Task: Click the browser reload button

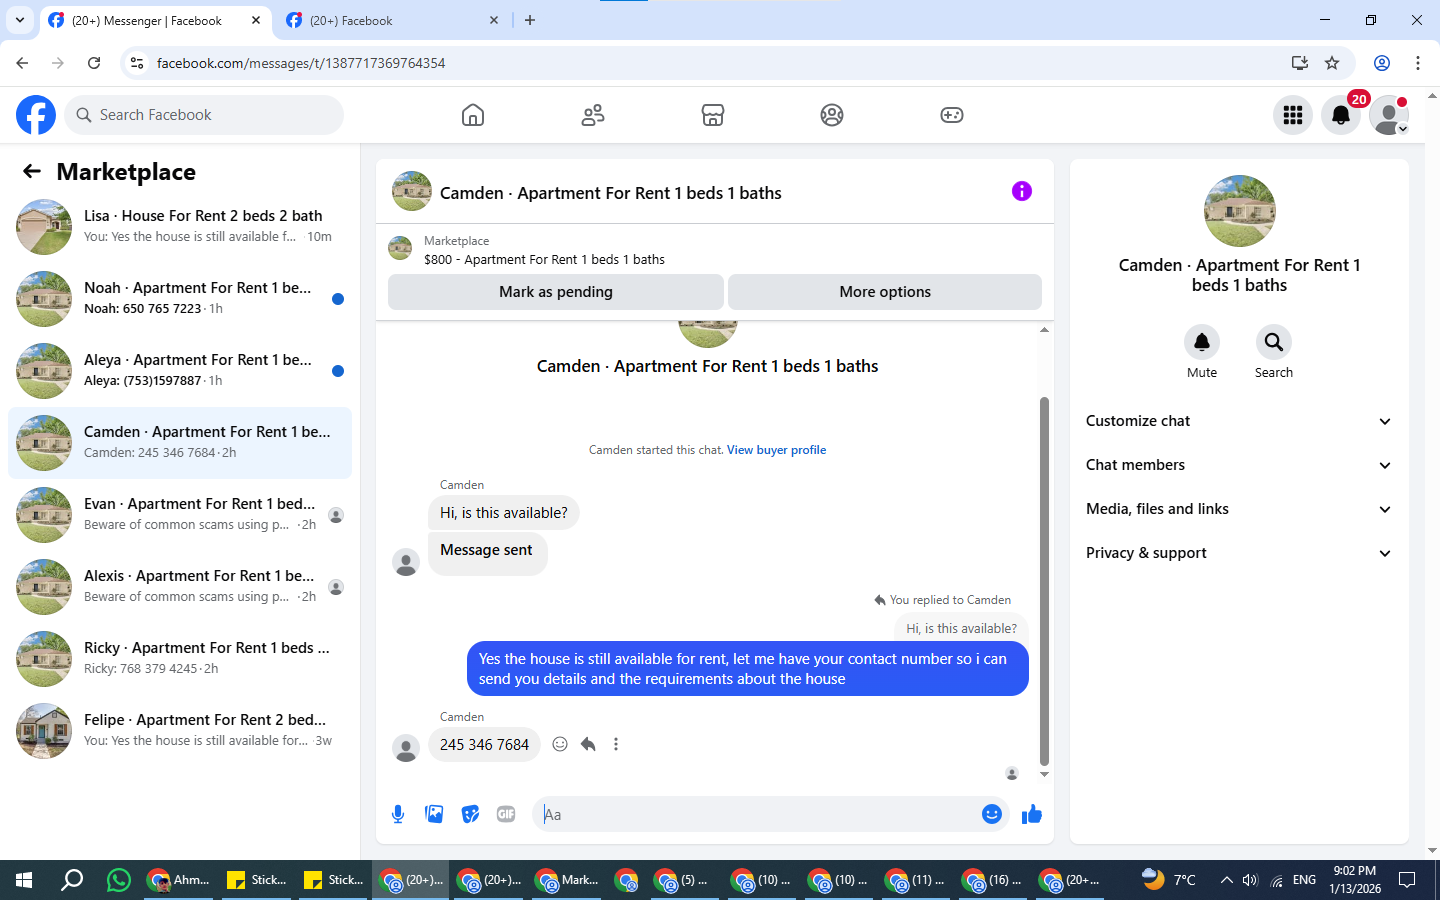Action: click(x=94, y=63)
